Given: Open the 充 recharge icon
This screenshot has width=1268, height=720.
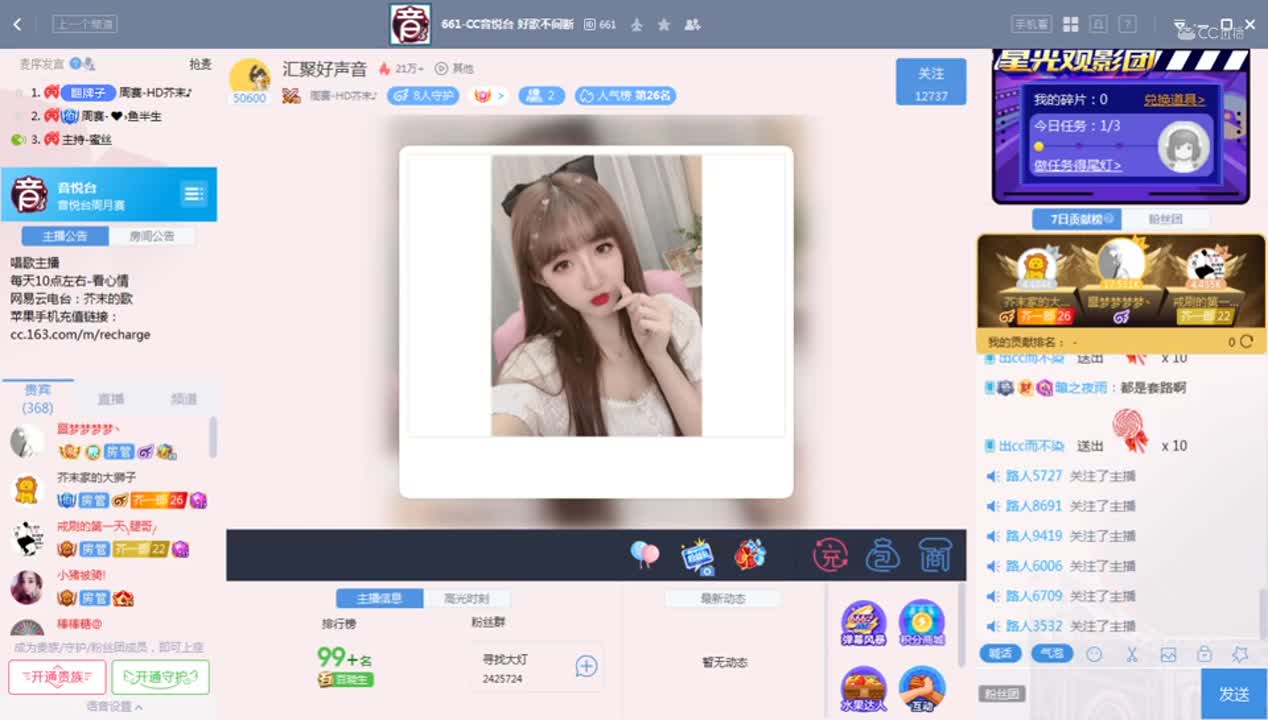Looking at the screenshot, I should (x=830, y=555).
